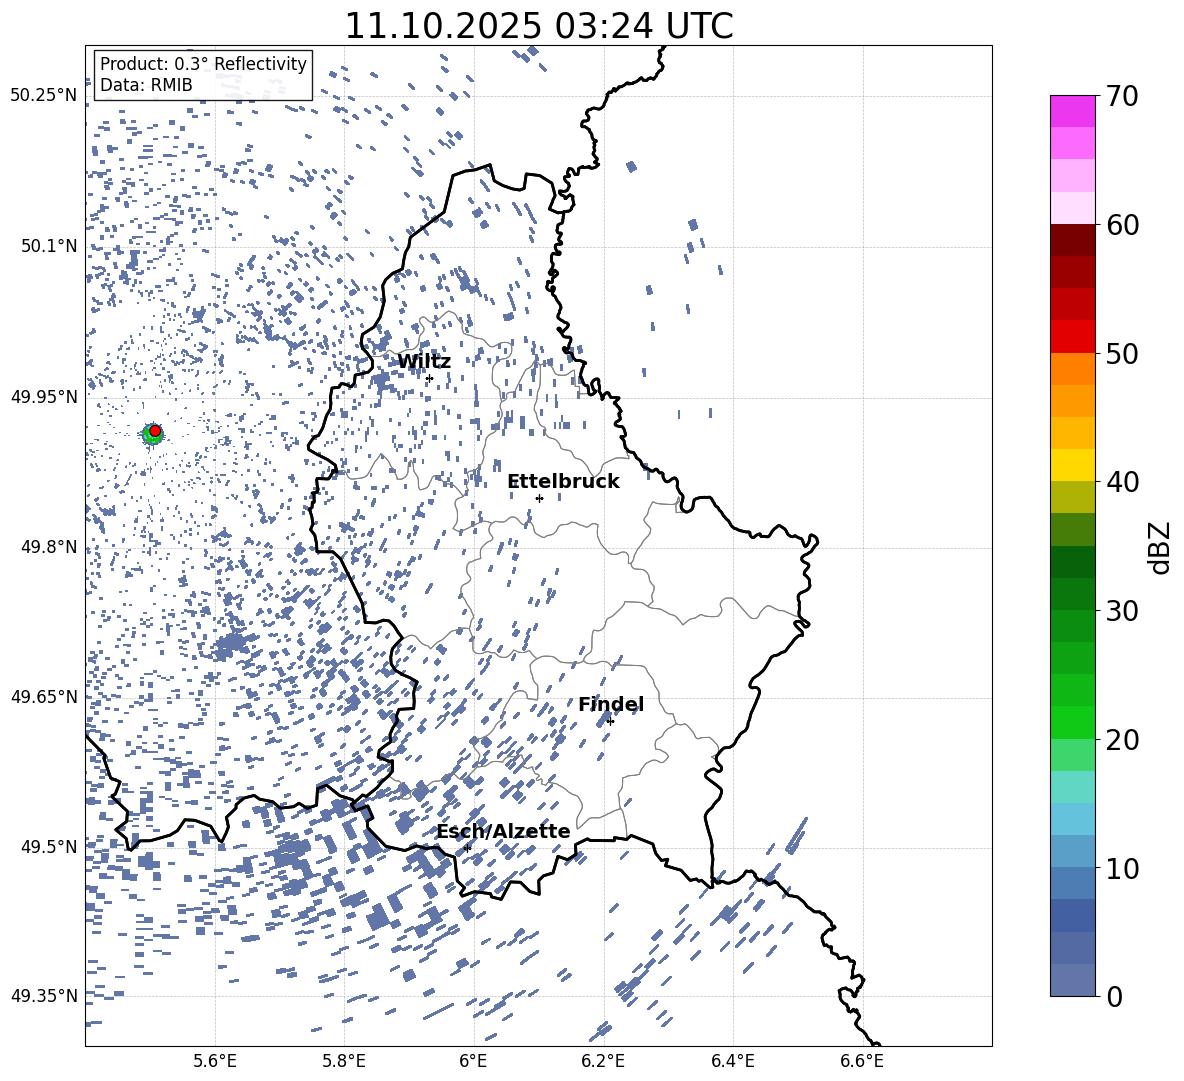
Task: Click the bright red colorbar segment above 50
Action: pyautogui.click(x=1072, y=337)
